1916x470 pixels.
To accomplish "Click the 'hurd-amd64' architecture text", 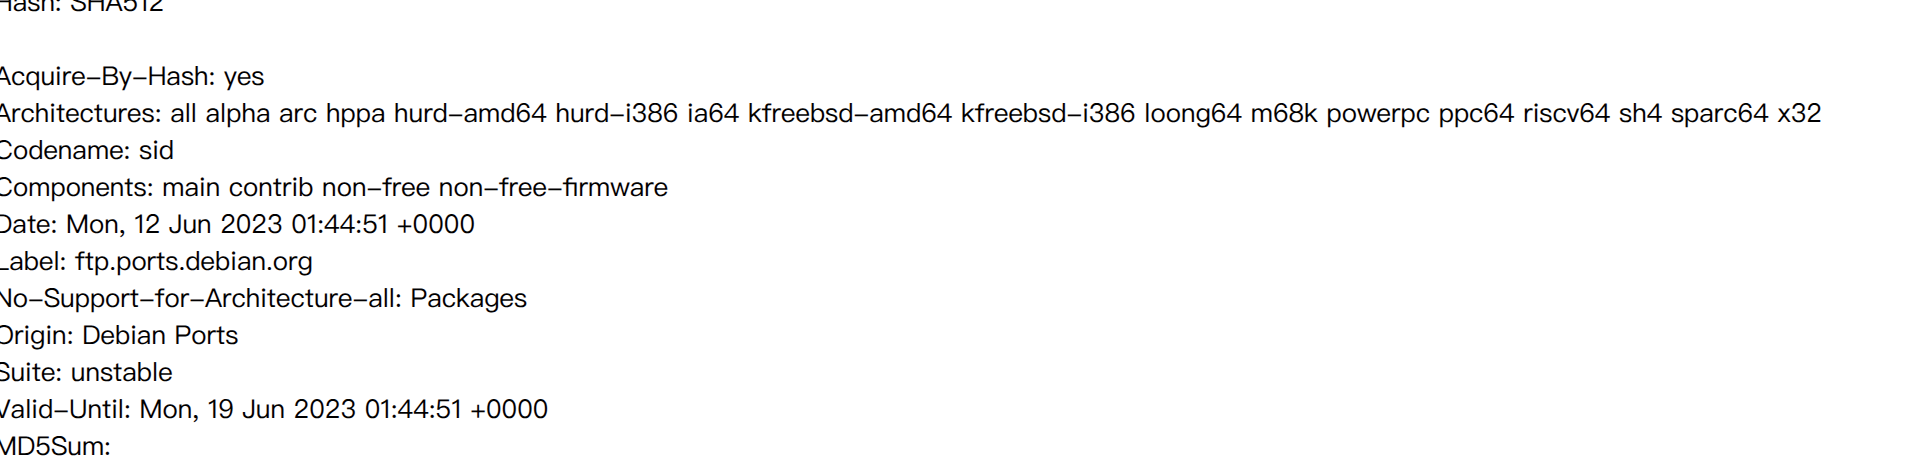I will [x=470, y=114].
